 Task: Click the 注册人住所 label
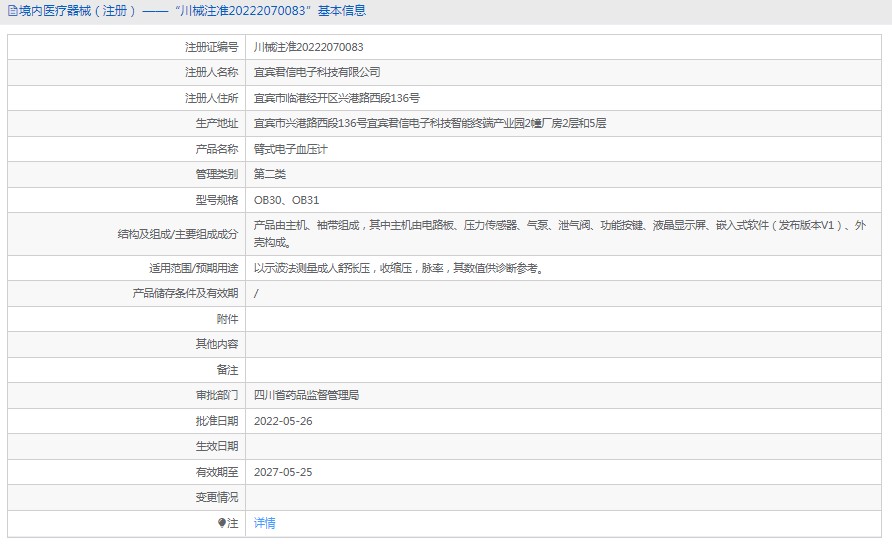click(212, 98)
